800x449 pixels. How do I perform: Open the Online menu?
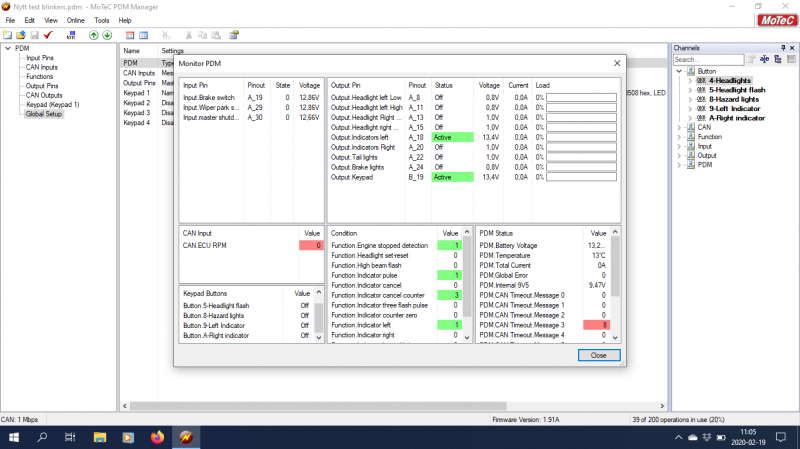pos(76,20)
